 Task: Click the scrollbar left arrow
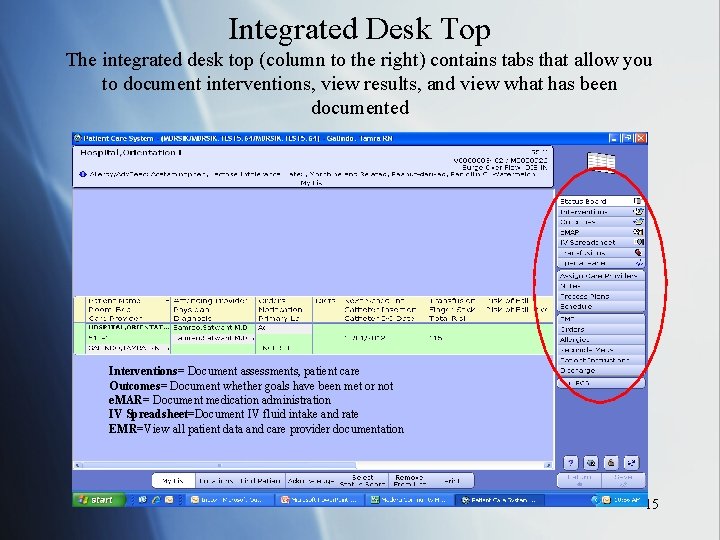click(x=77, y=465)
